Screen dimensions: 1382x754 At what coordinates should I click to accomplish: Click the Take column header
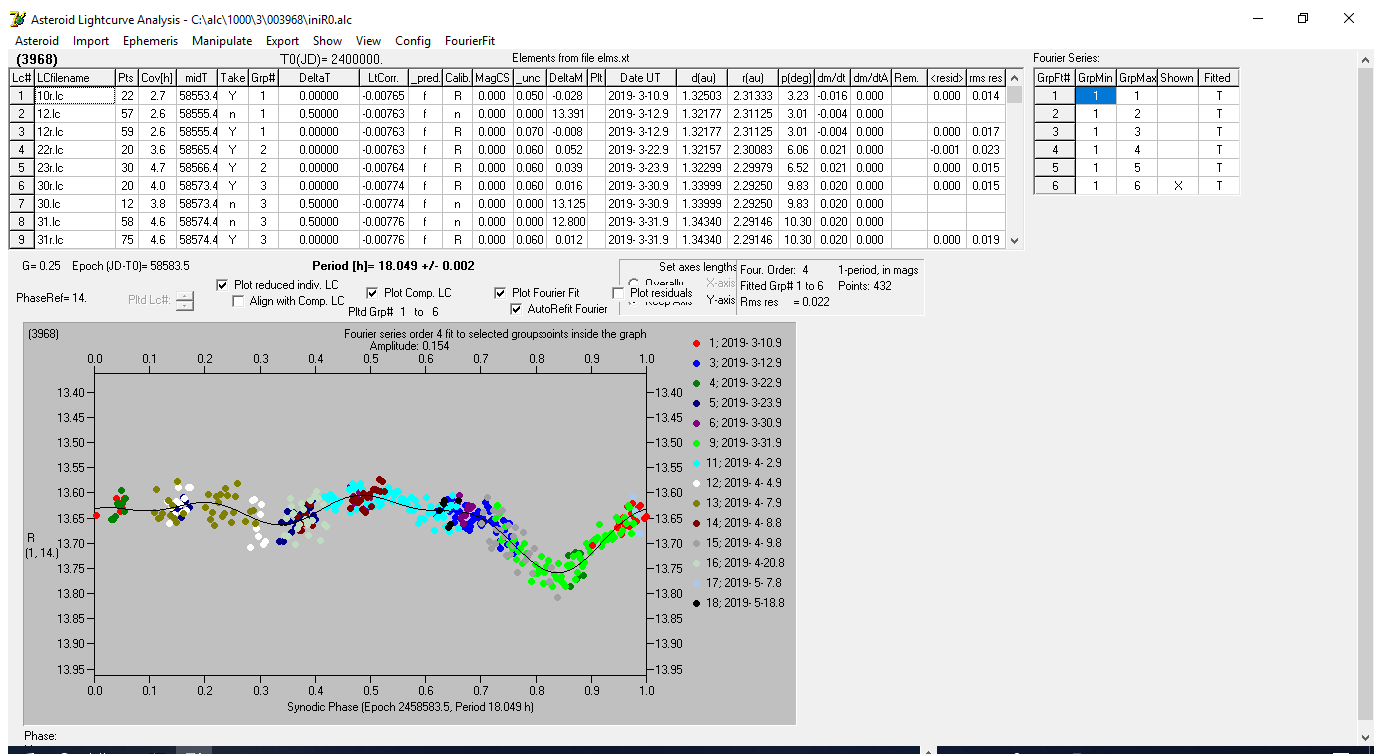tap(232, 77)
